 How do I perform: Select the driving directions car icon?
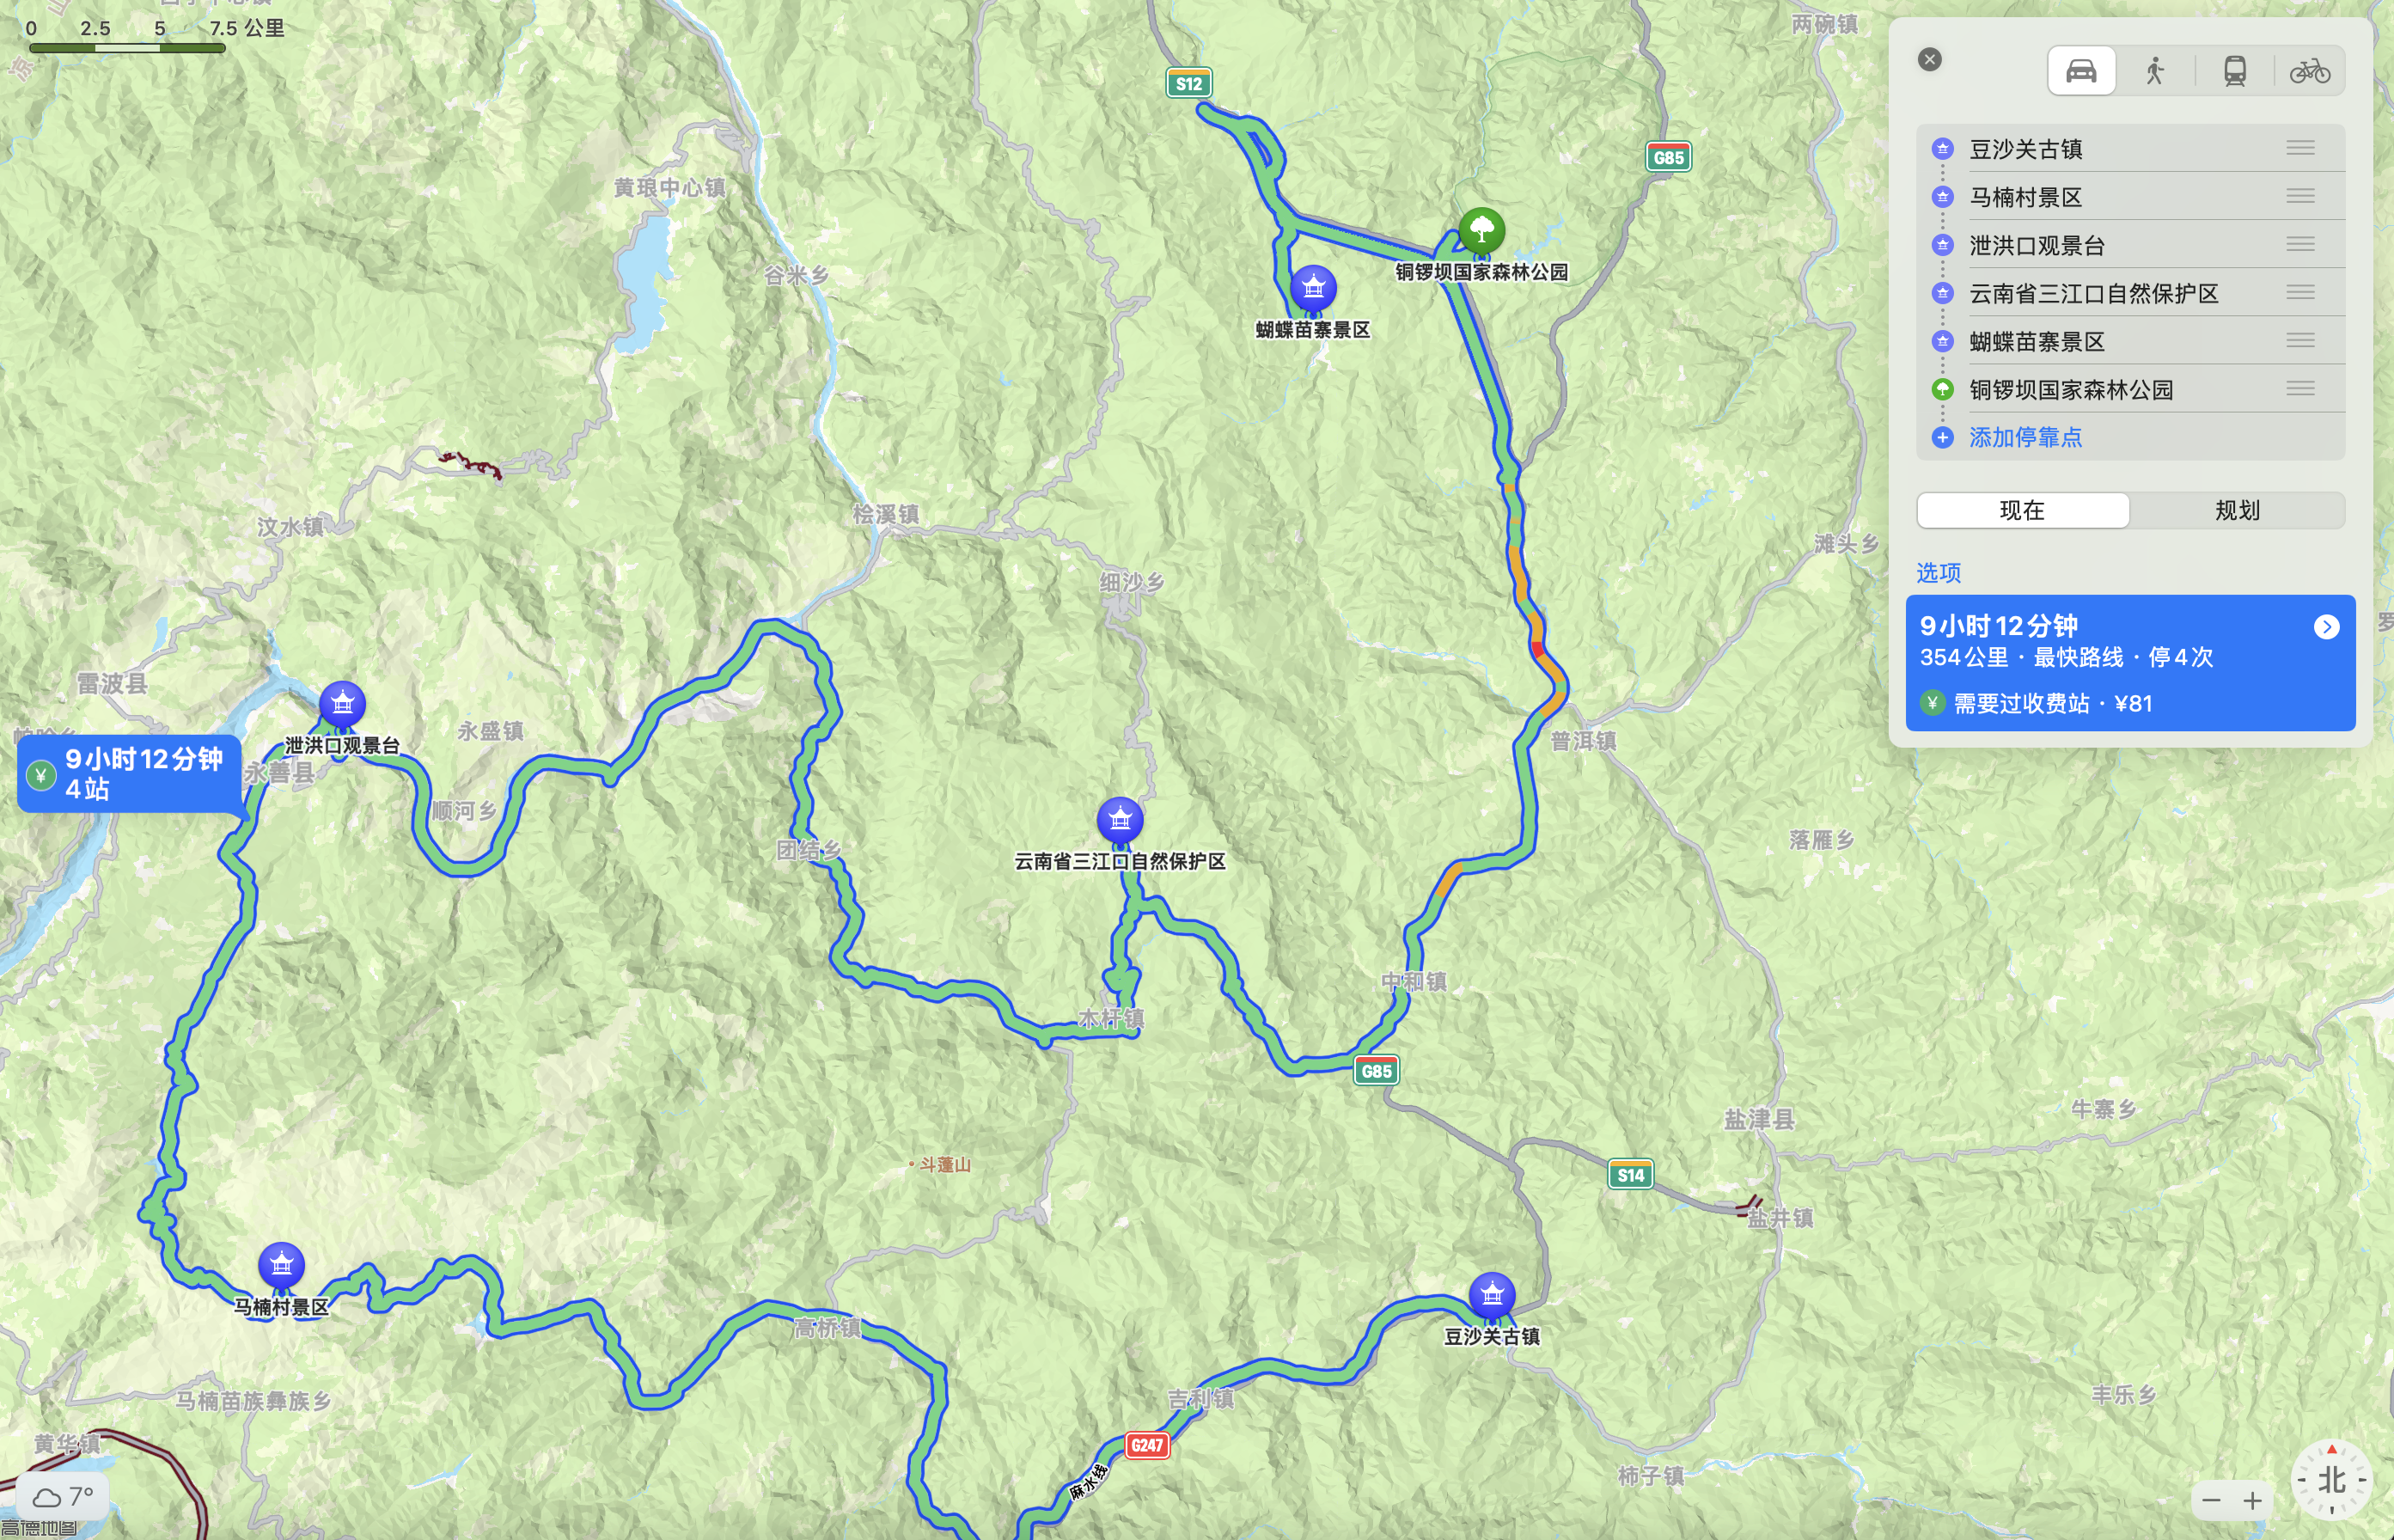[x=2081, y=71]
